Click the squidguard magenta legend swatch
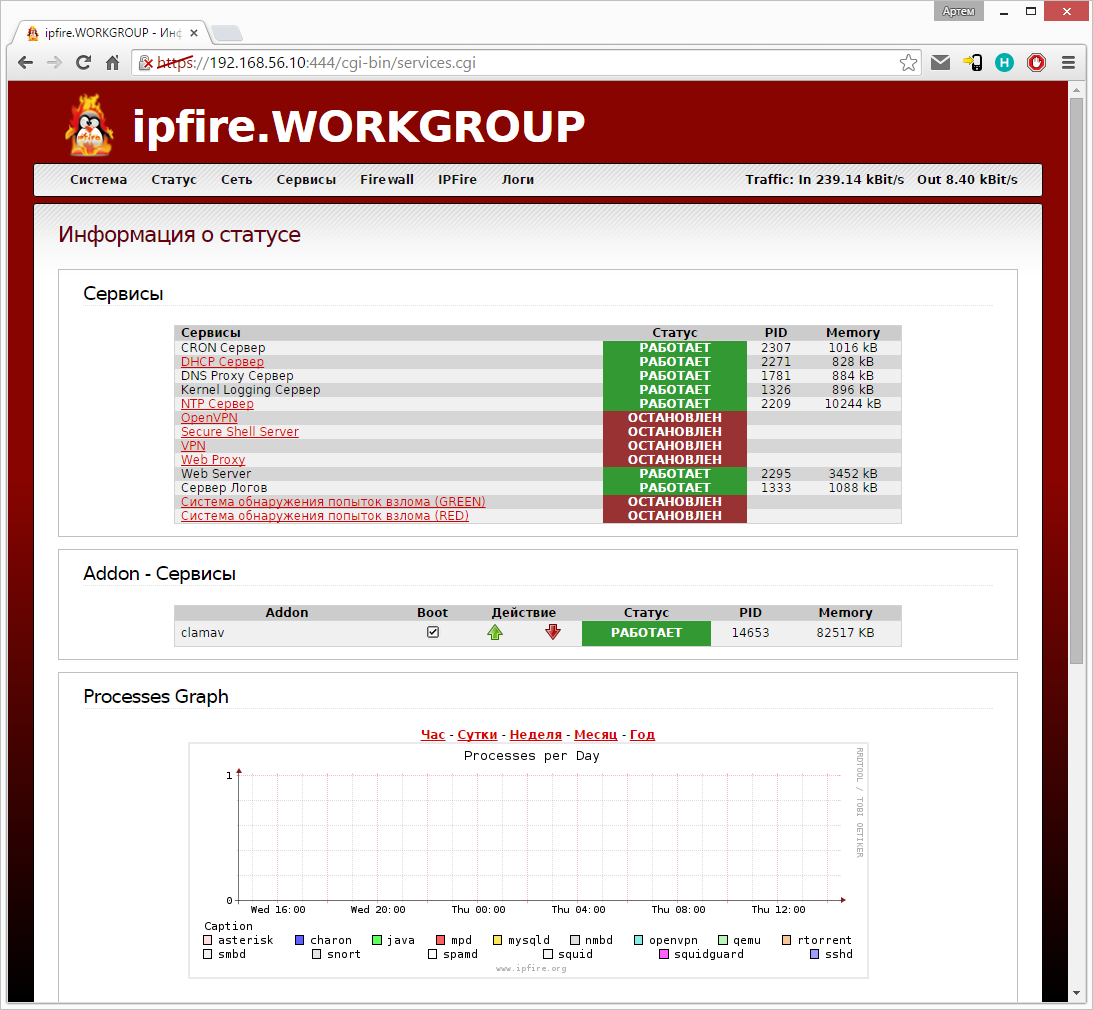Viewport: 1093px width, 1010px height. (664, 954)
